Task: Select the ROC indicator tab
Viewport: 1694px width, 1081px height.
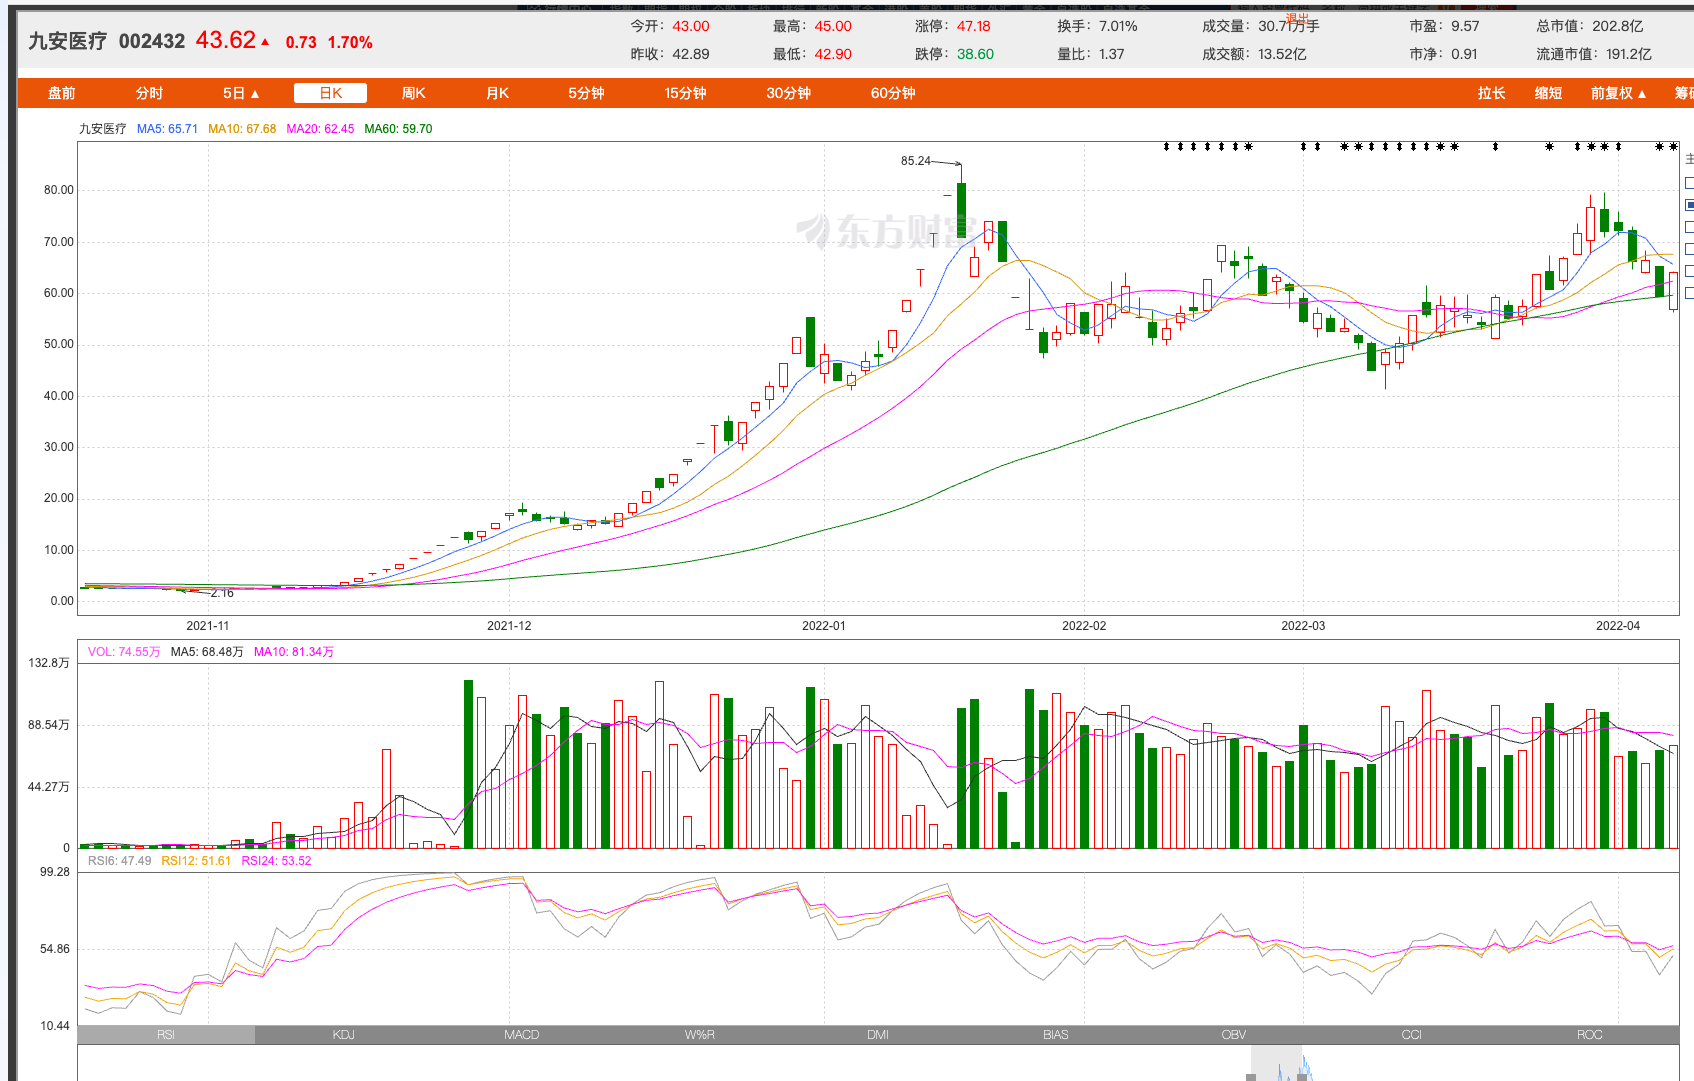Action: pos(1590,1035)
